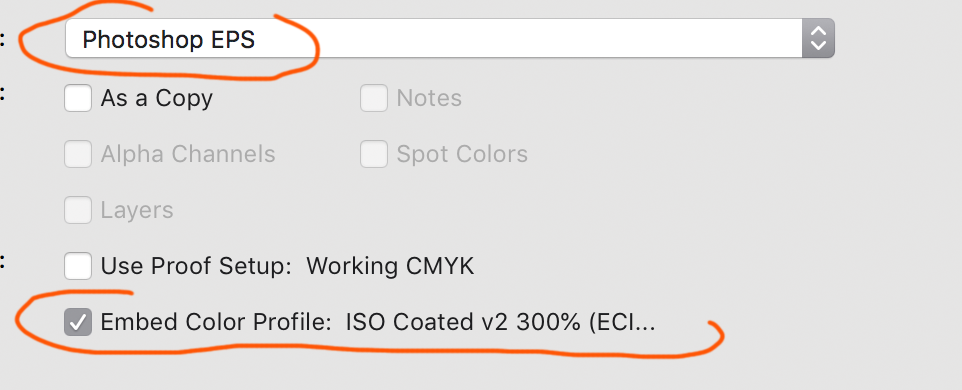Click the Working CMYK text
Image resolution: width=962 pixels, height=390 pixels.
390,266
